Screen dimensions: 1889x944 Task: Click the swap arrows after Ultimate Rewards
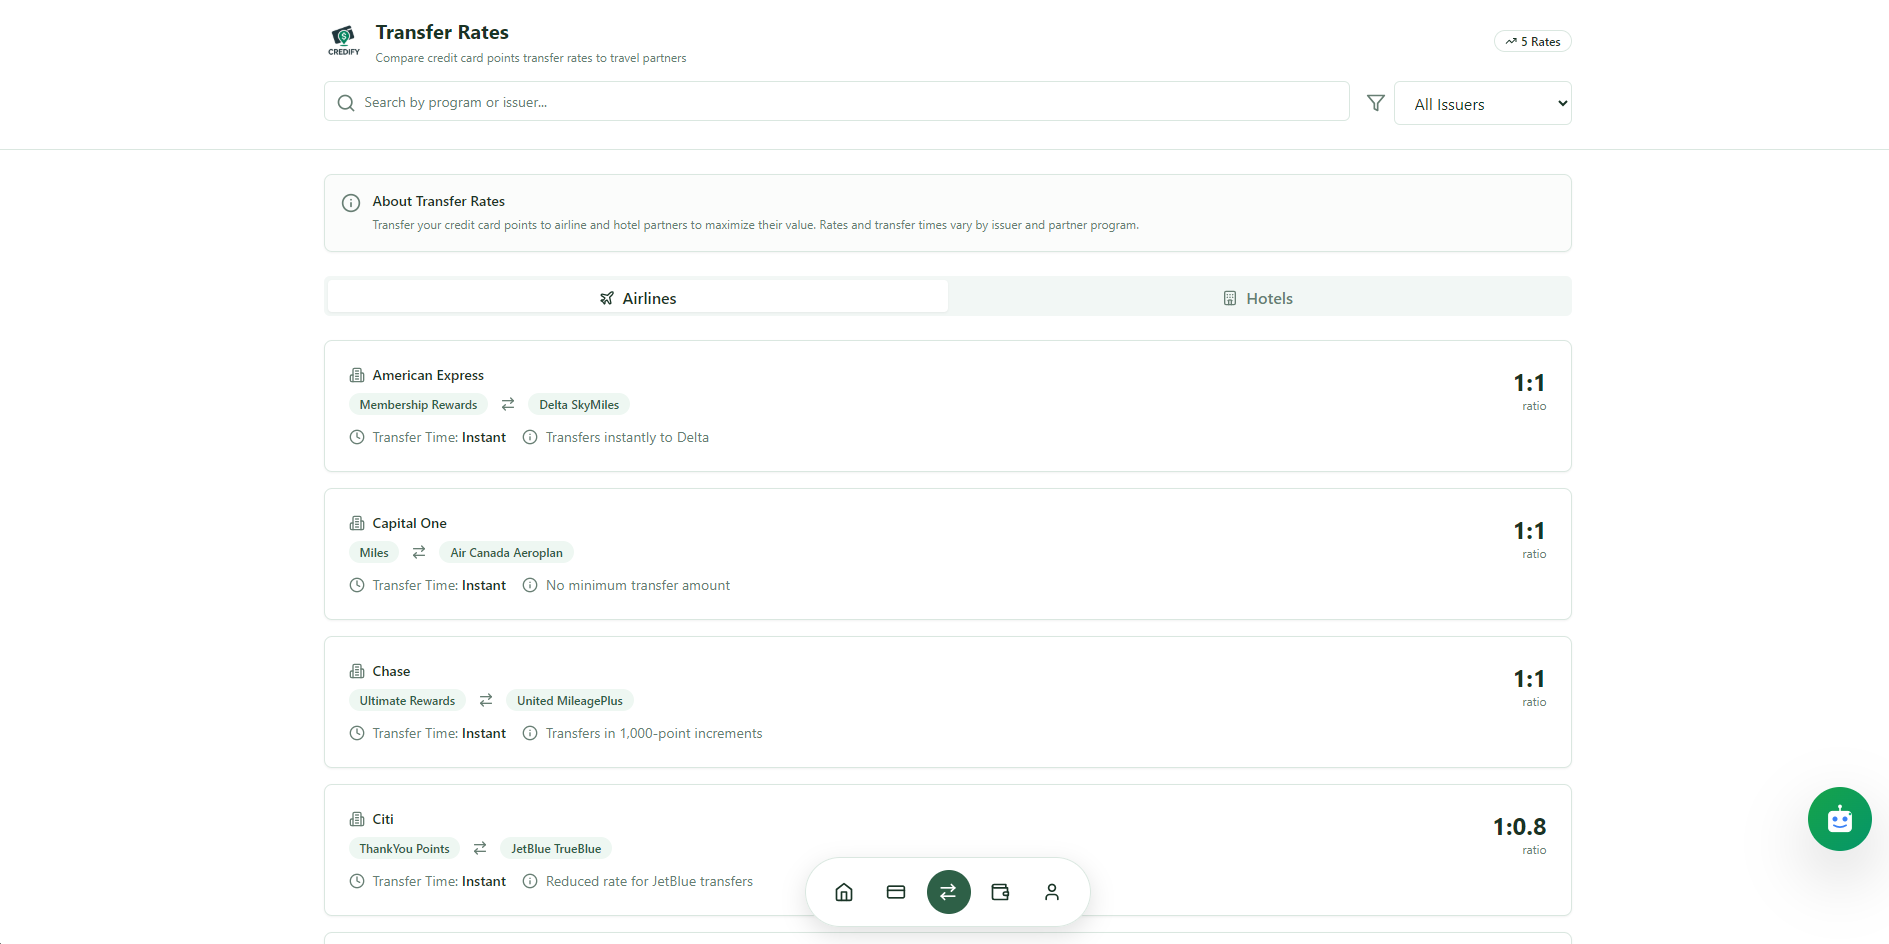click(x=486, y=700)
